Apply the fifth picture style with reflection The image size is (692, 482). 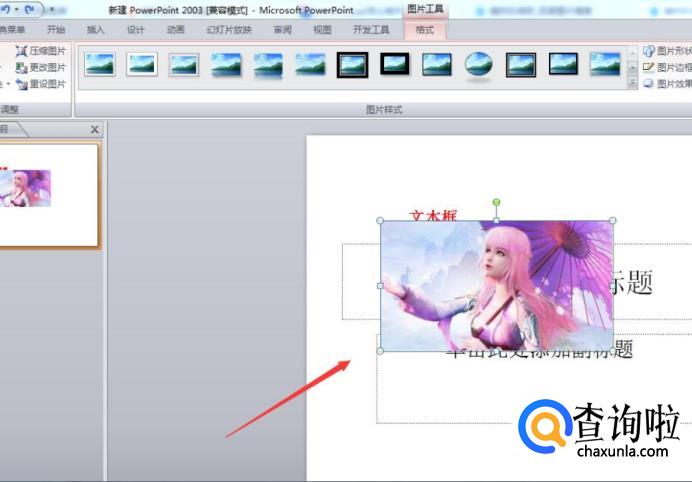[x=268, y=65]
